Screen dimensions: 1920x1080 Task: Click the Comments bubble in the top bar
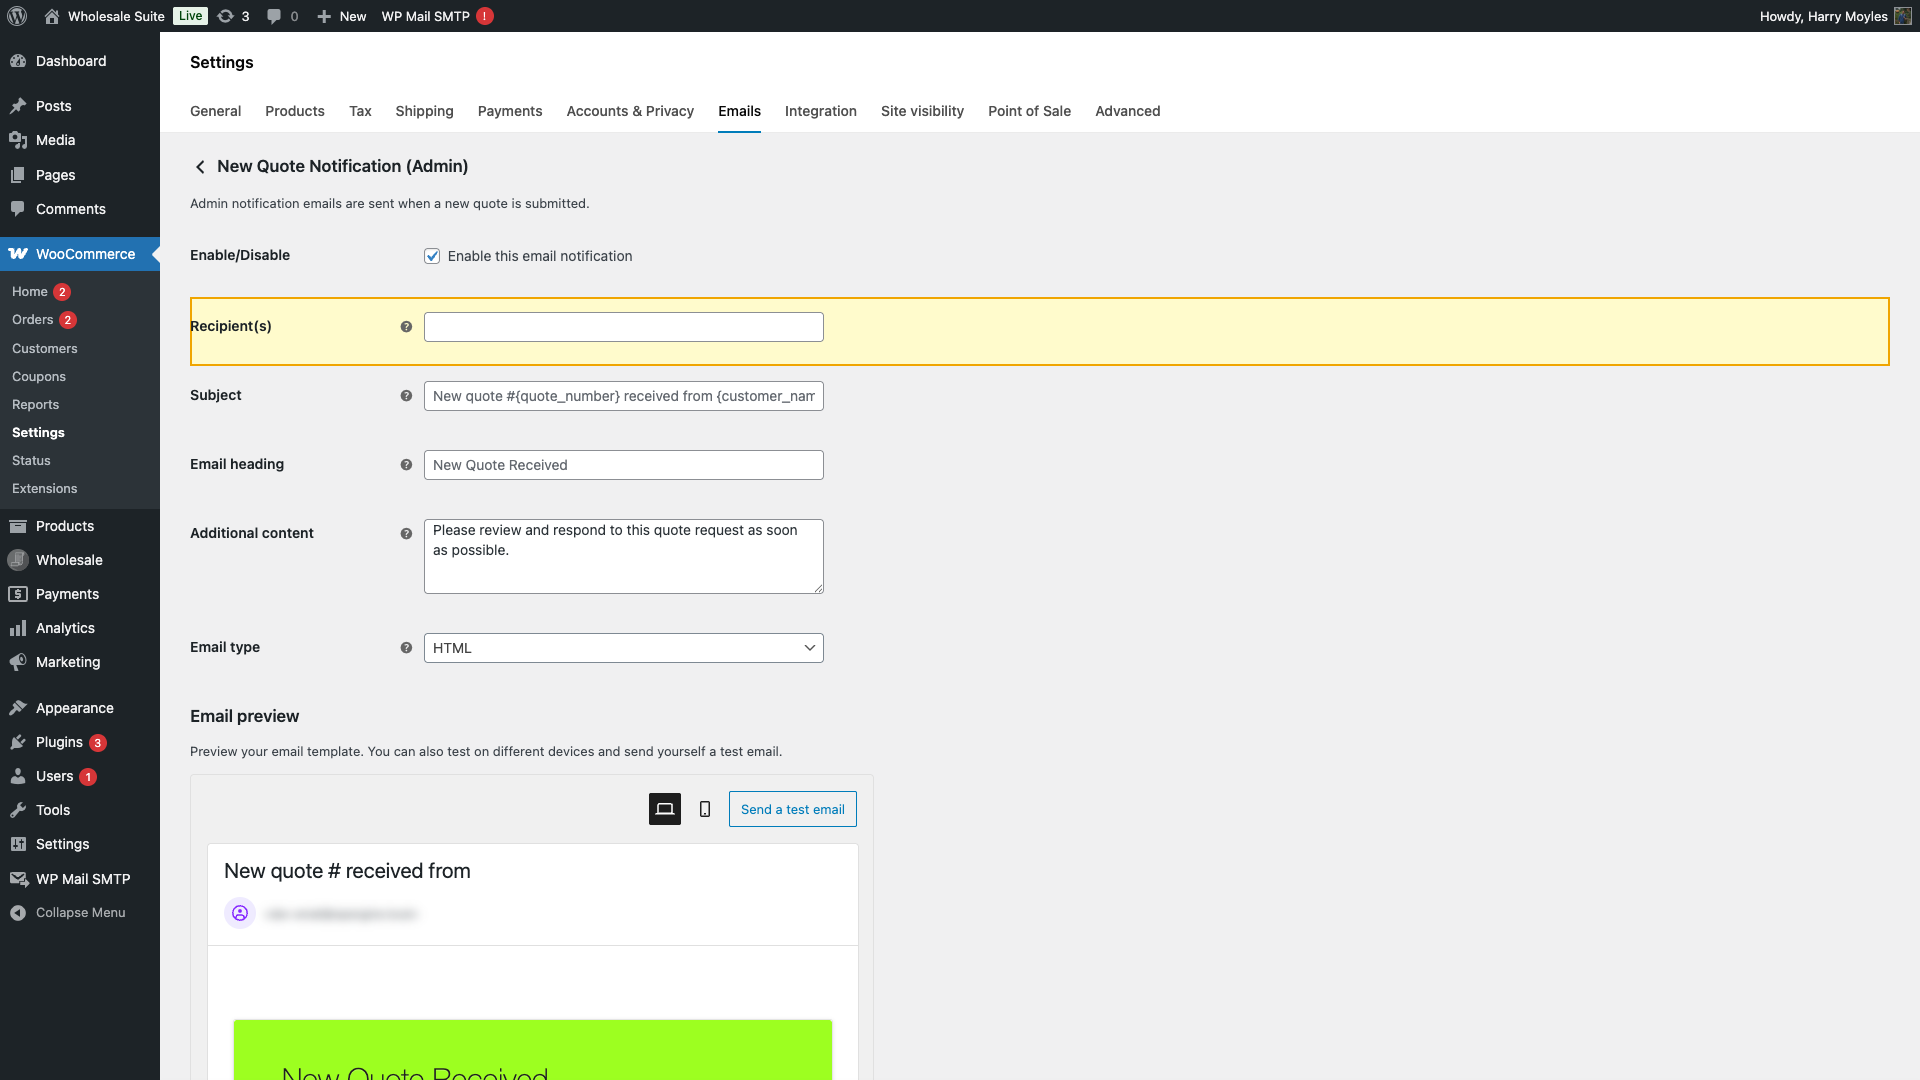click(273, 16)
